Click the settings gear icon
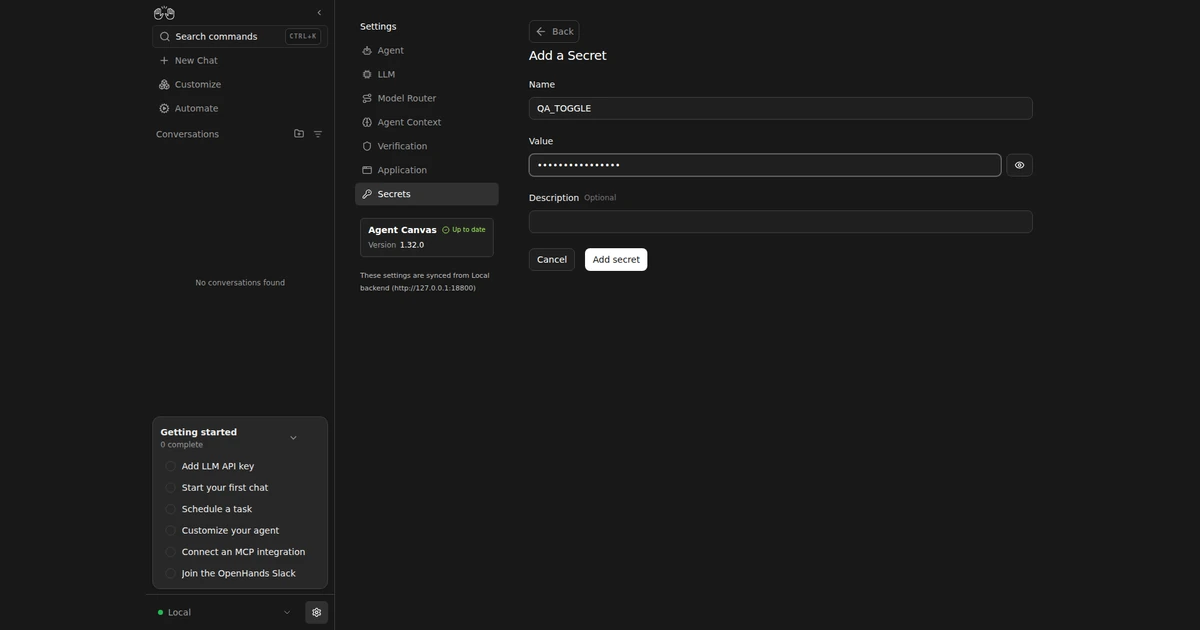Image resolution: width=1200 pixels, height=630 pixels. pyautogui.click(x=317, y=612)
